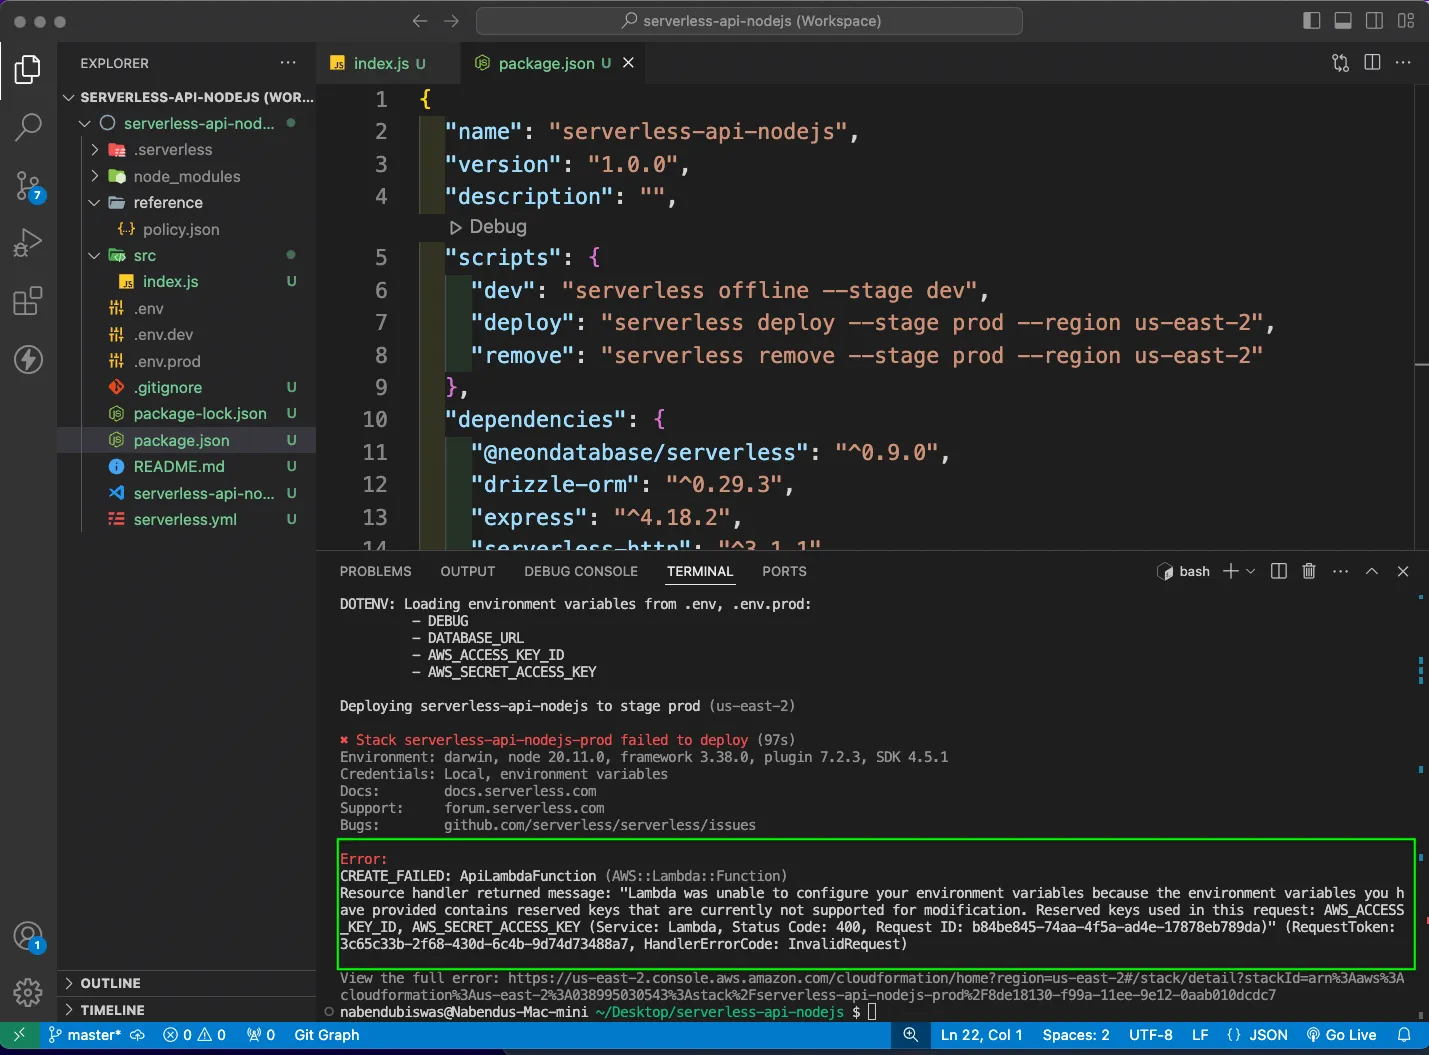Open the Run and Debug view

[28, 243]
